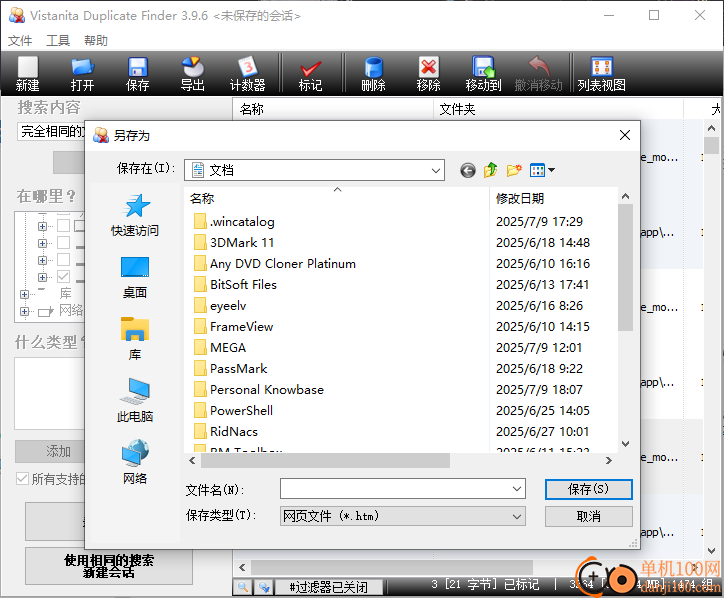Image resolution: width=724 pixels, height=598 pixels.
Task: Open the 文件 menu
Action: pos(20,41)
